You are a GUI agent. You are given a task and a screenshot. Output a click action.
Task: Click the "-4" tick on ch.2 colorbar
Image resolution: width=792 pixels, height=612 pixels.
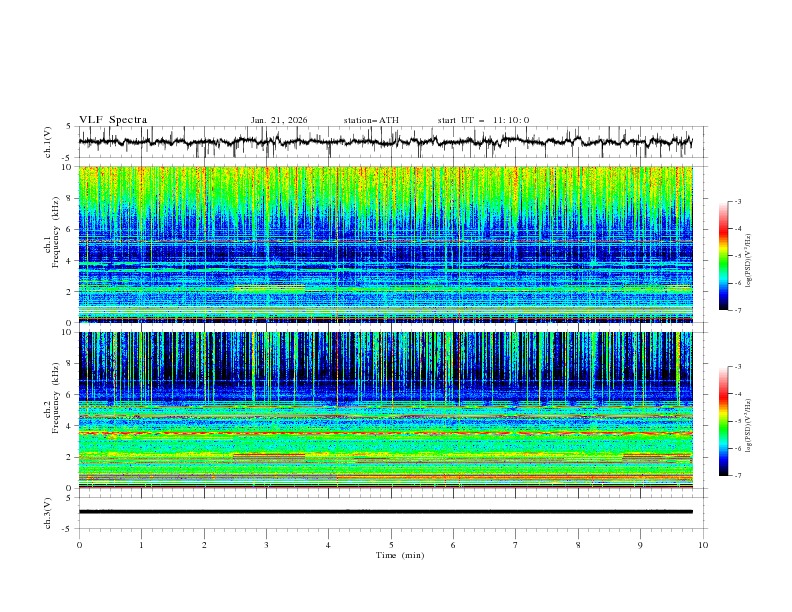pyautogui.click(x=737, y=394)
